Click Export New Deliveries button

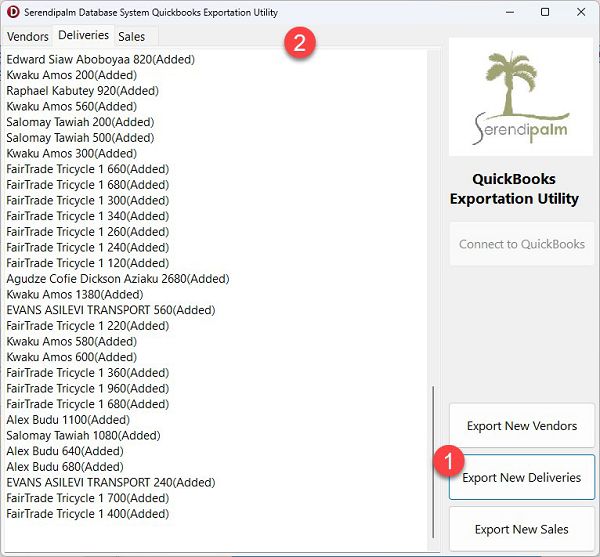522,477
